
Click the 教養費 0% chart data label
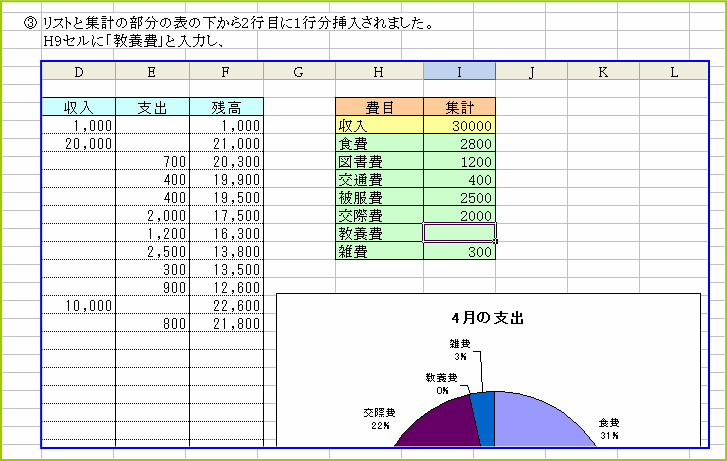(x=442, y=384)
